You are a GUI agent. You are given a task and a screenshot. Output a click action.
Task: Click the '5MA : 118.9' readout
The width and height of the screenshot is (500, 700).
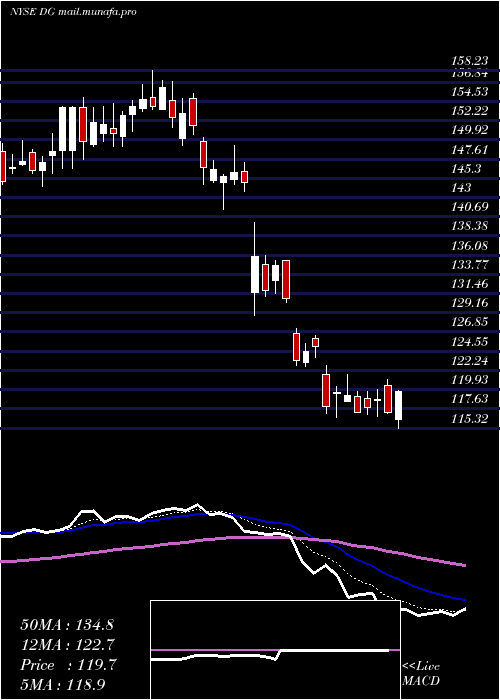(x=65, y=685)
